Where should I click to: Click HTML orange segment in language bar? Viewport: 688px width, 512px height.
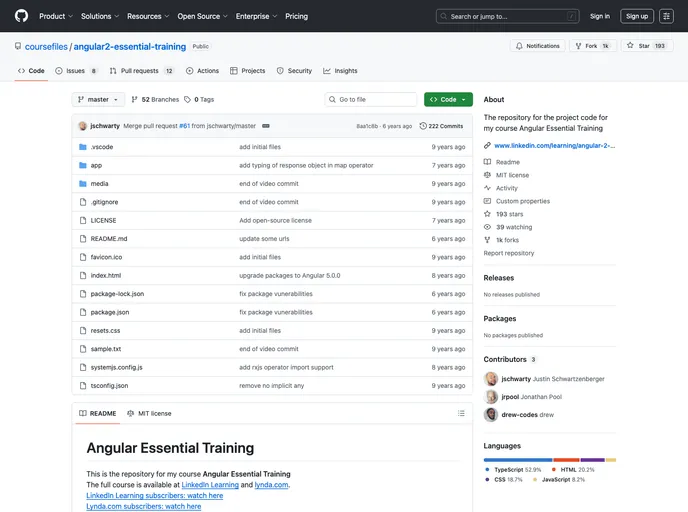click(566, 460)
